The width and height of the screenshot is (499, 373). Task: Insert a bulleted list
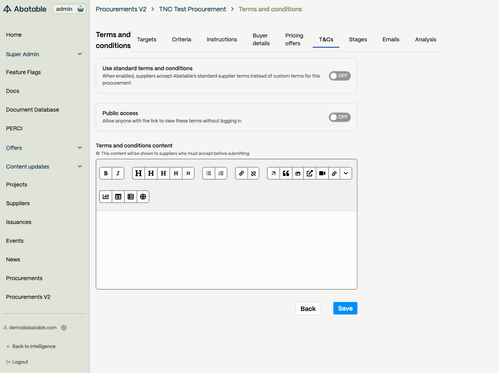209,173
